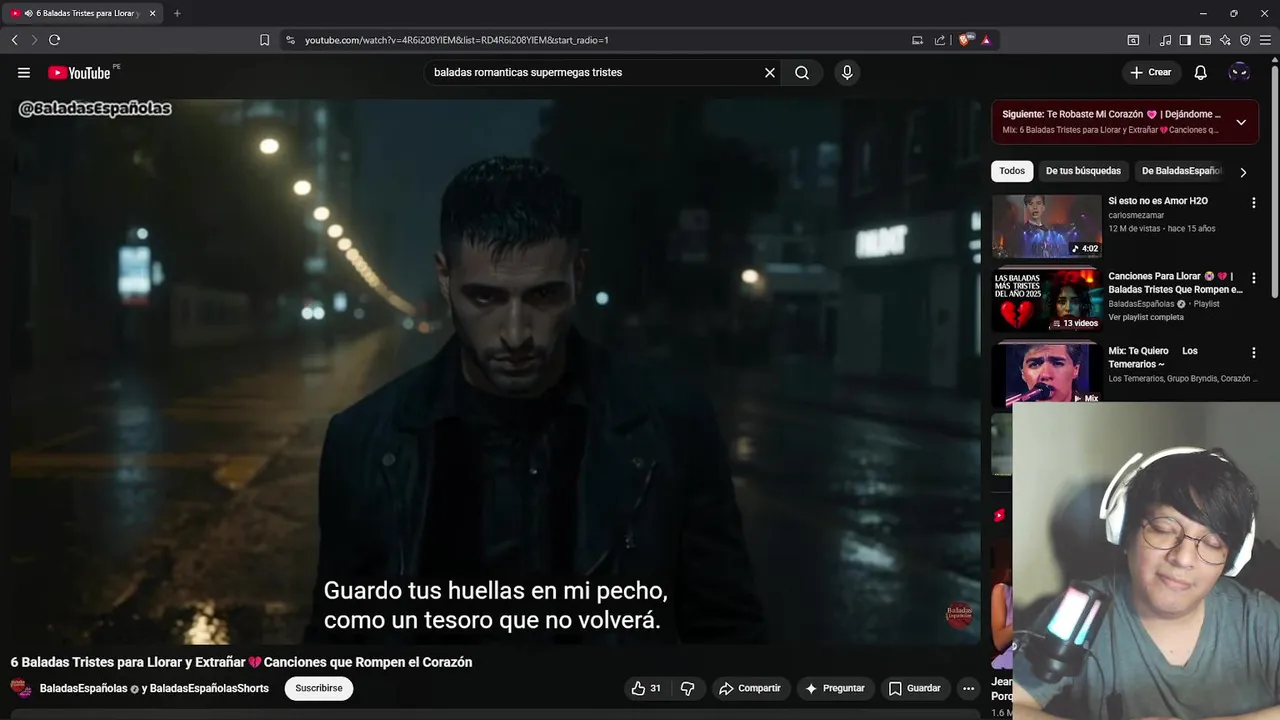Open a new browser tab

pyautogui.click(x=177, y=13)
